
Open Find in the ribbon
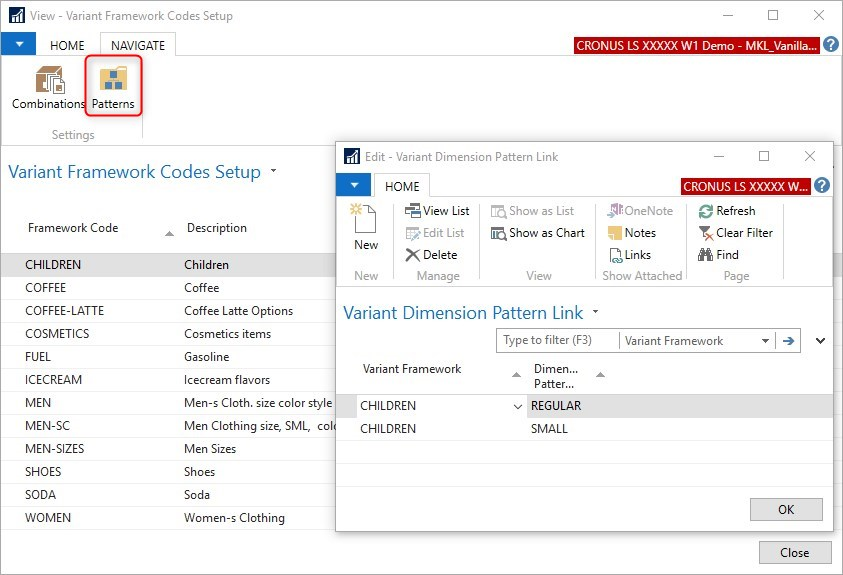(x=718, y=255)
